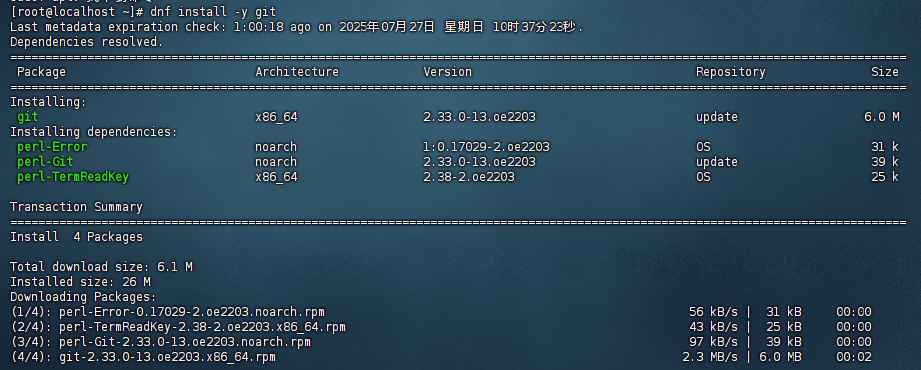Screen dimensions: 921x370
Task: Click the "2.3 MB/s" download speed
Action: [710, 356]
